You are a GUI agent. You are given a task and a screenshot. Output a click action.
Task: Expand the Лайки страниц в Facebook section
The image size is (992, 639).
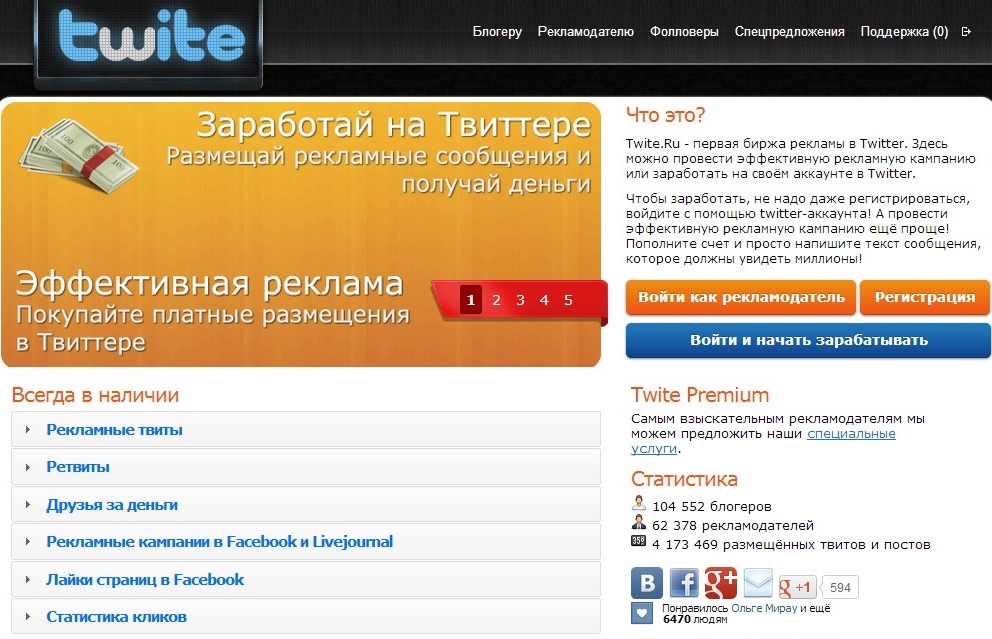[306, 579]
